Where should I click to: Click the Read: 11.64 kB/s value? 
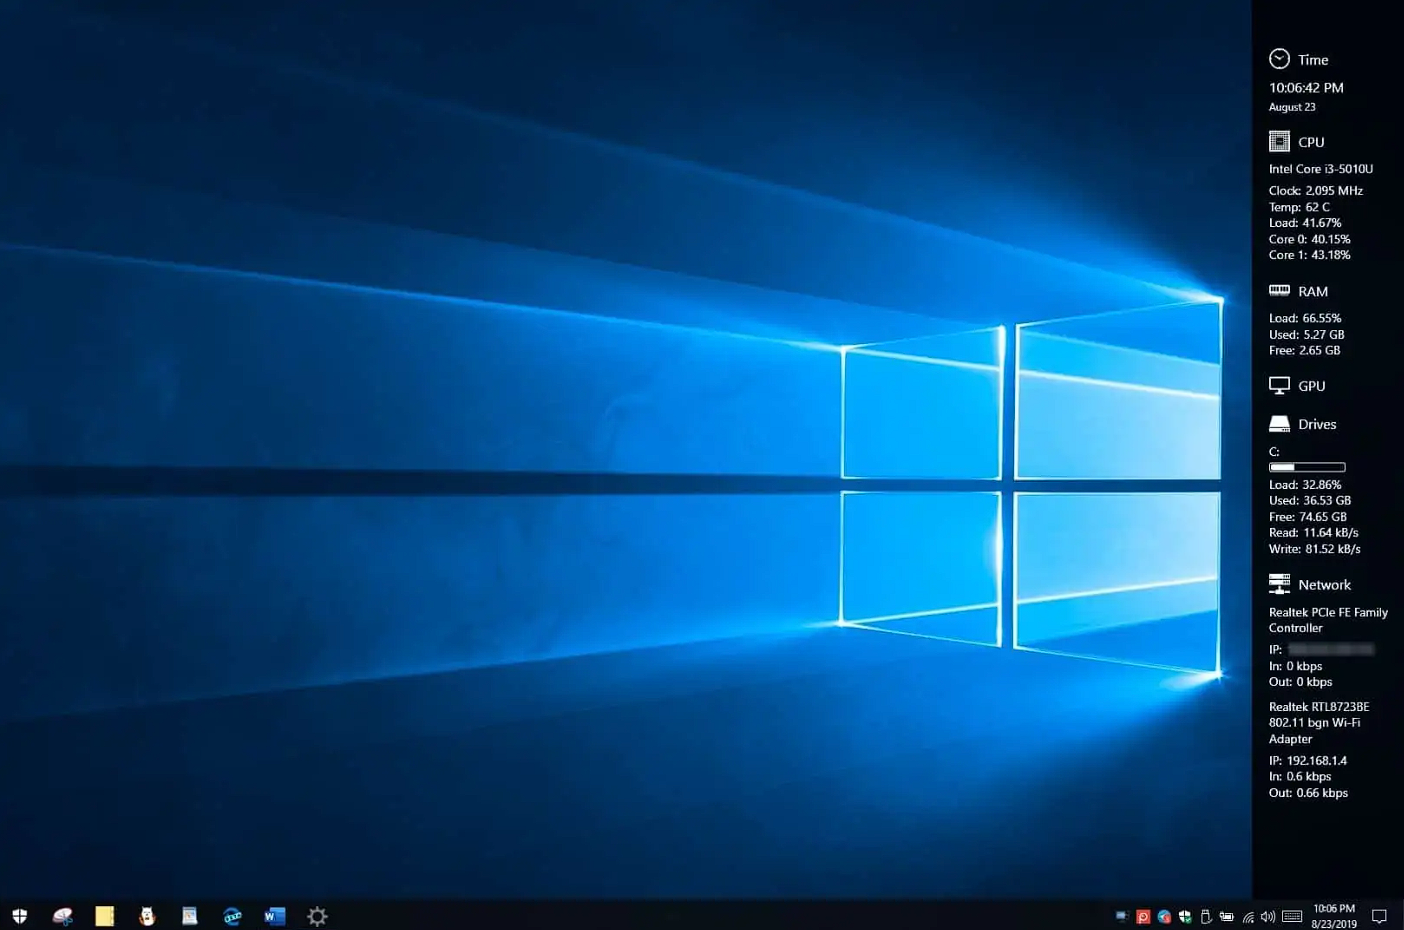[1314, 533]
